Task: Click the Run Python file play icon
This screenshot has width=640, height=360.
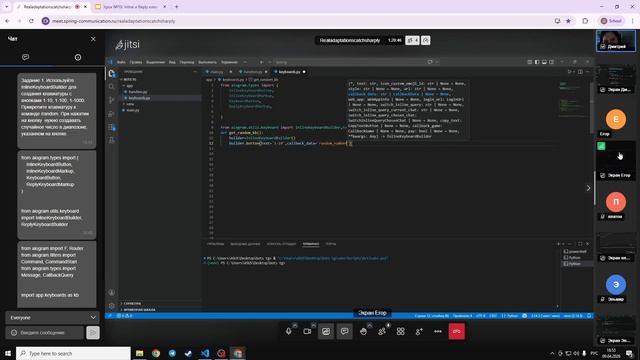Action: (x=570, y=72)
